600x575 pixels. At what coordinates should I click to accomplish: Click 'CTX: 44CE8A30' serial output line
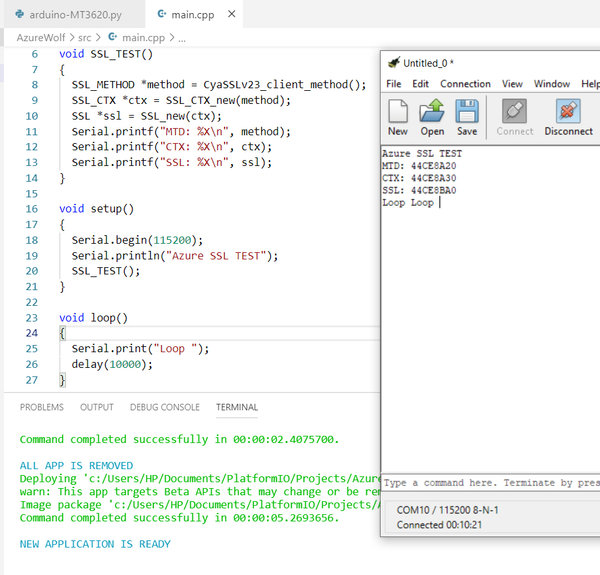click(419, 178)
